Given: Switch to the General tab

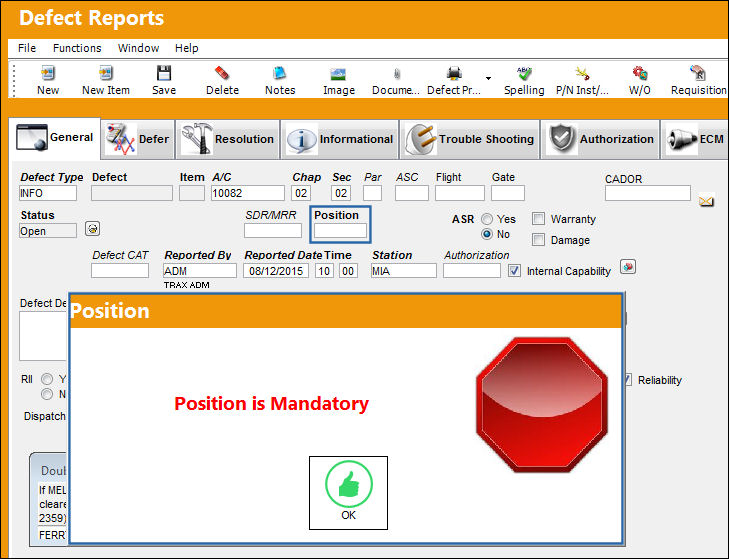Looking at the screenshot, I should tap(54, 138).
